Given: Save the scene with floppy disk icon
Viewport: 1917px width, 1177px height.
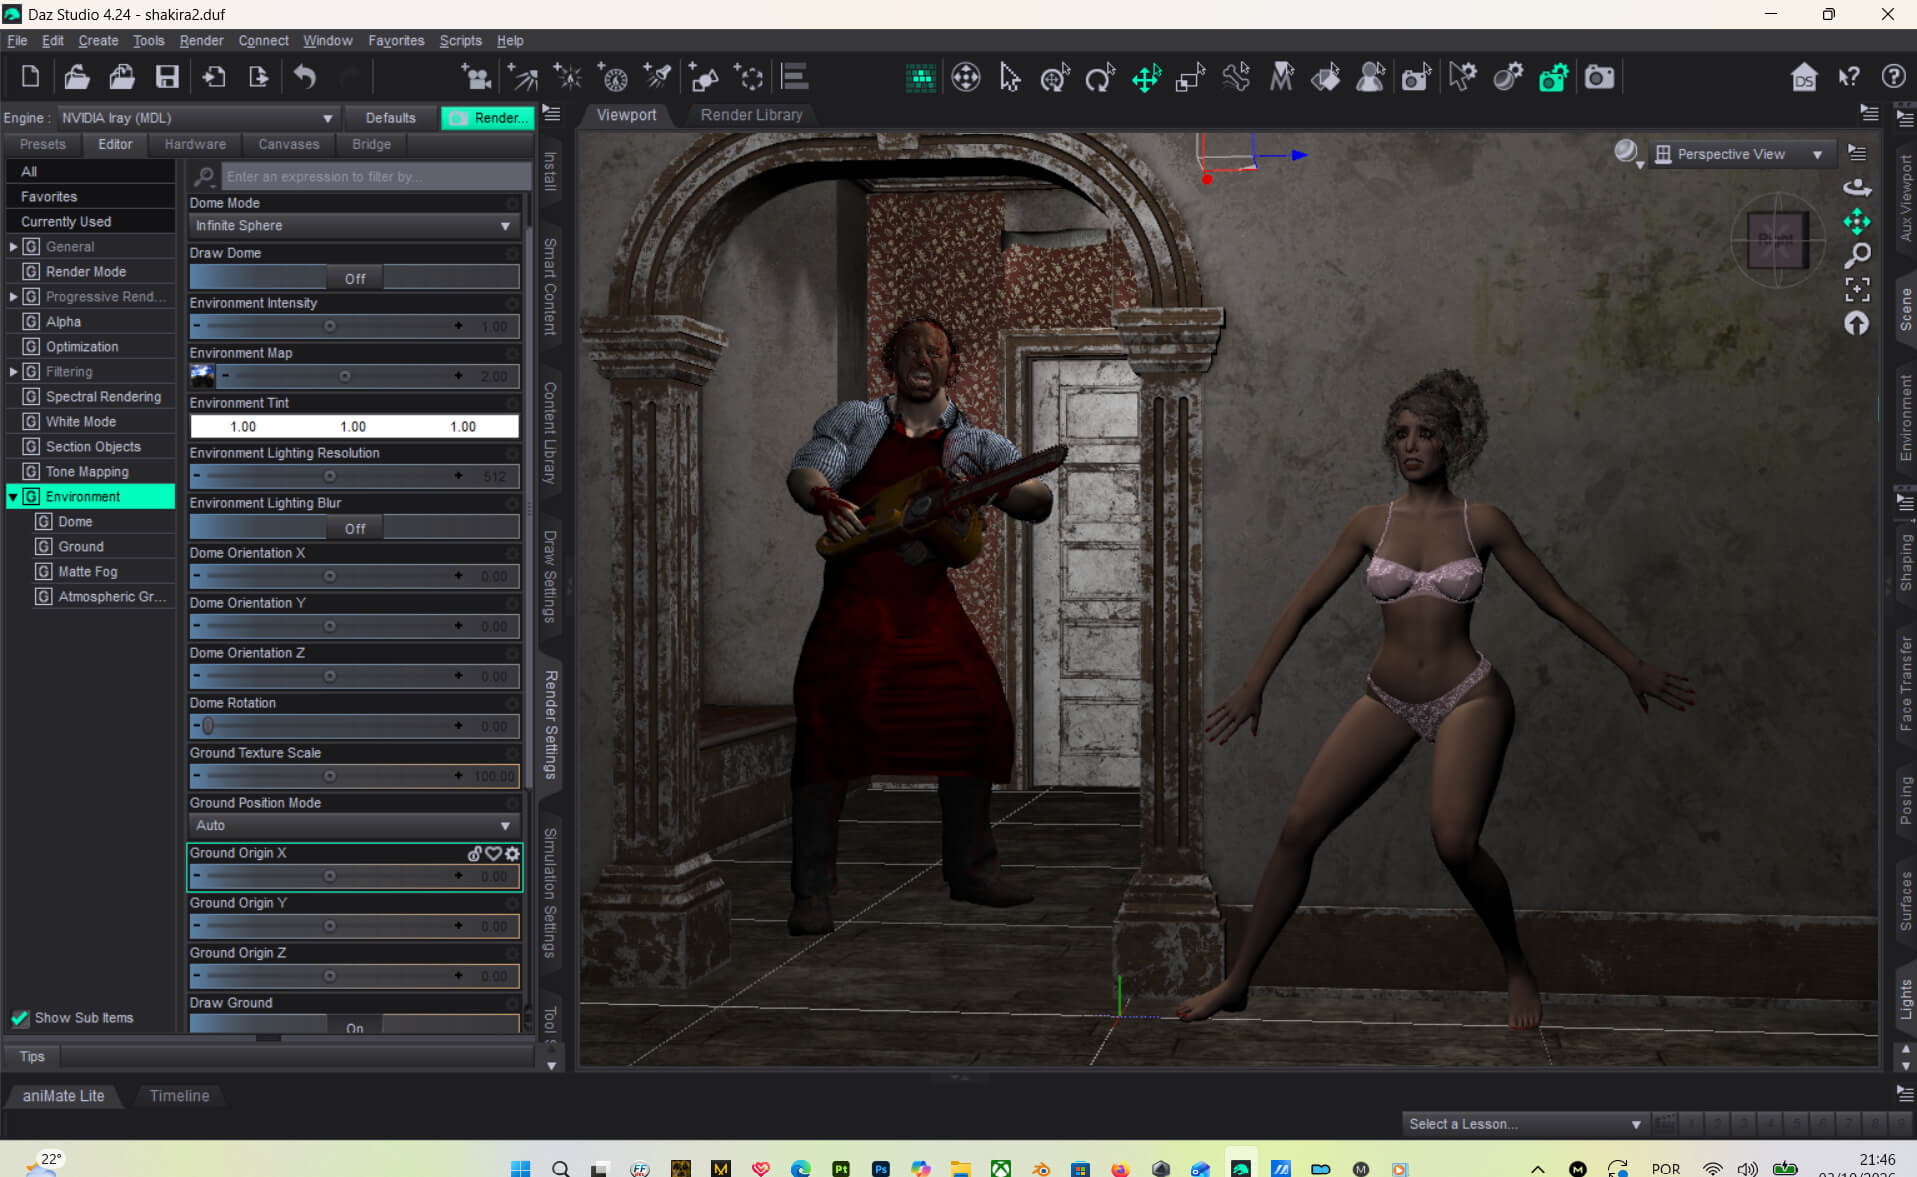Looking at the screenshot, I should [167, 77].
